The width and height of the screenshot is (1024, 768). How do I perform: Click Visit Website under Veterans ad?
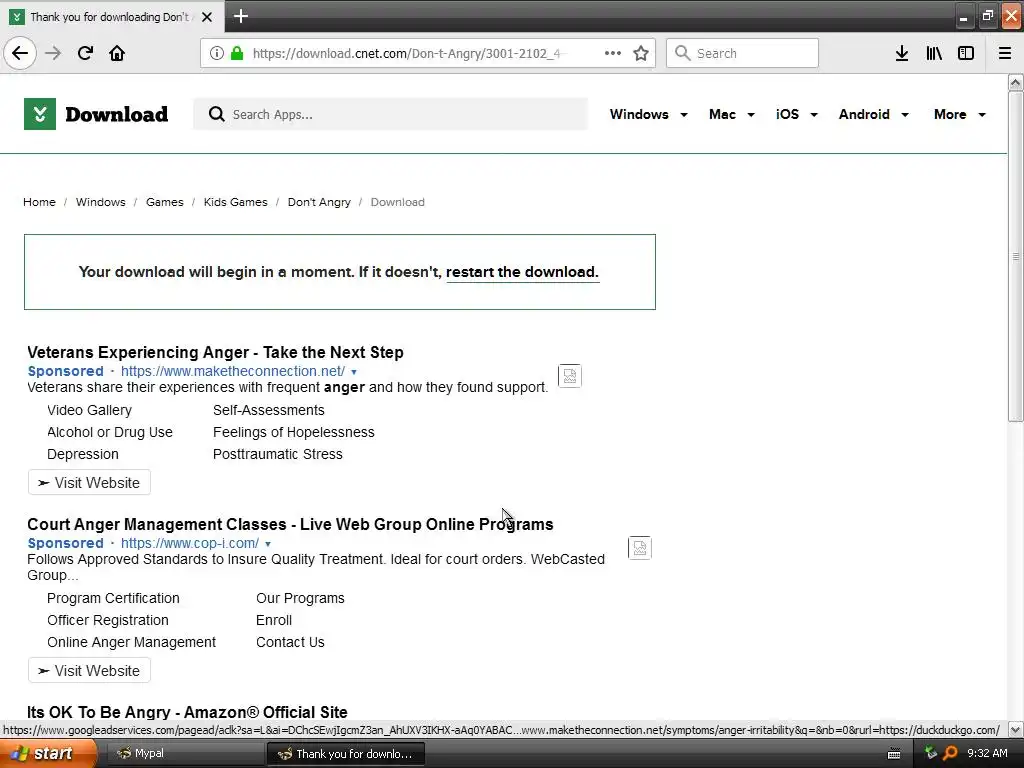tap(89, 483)
